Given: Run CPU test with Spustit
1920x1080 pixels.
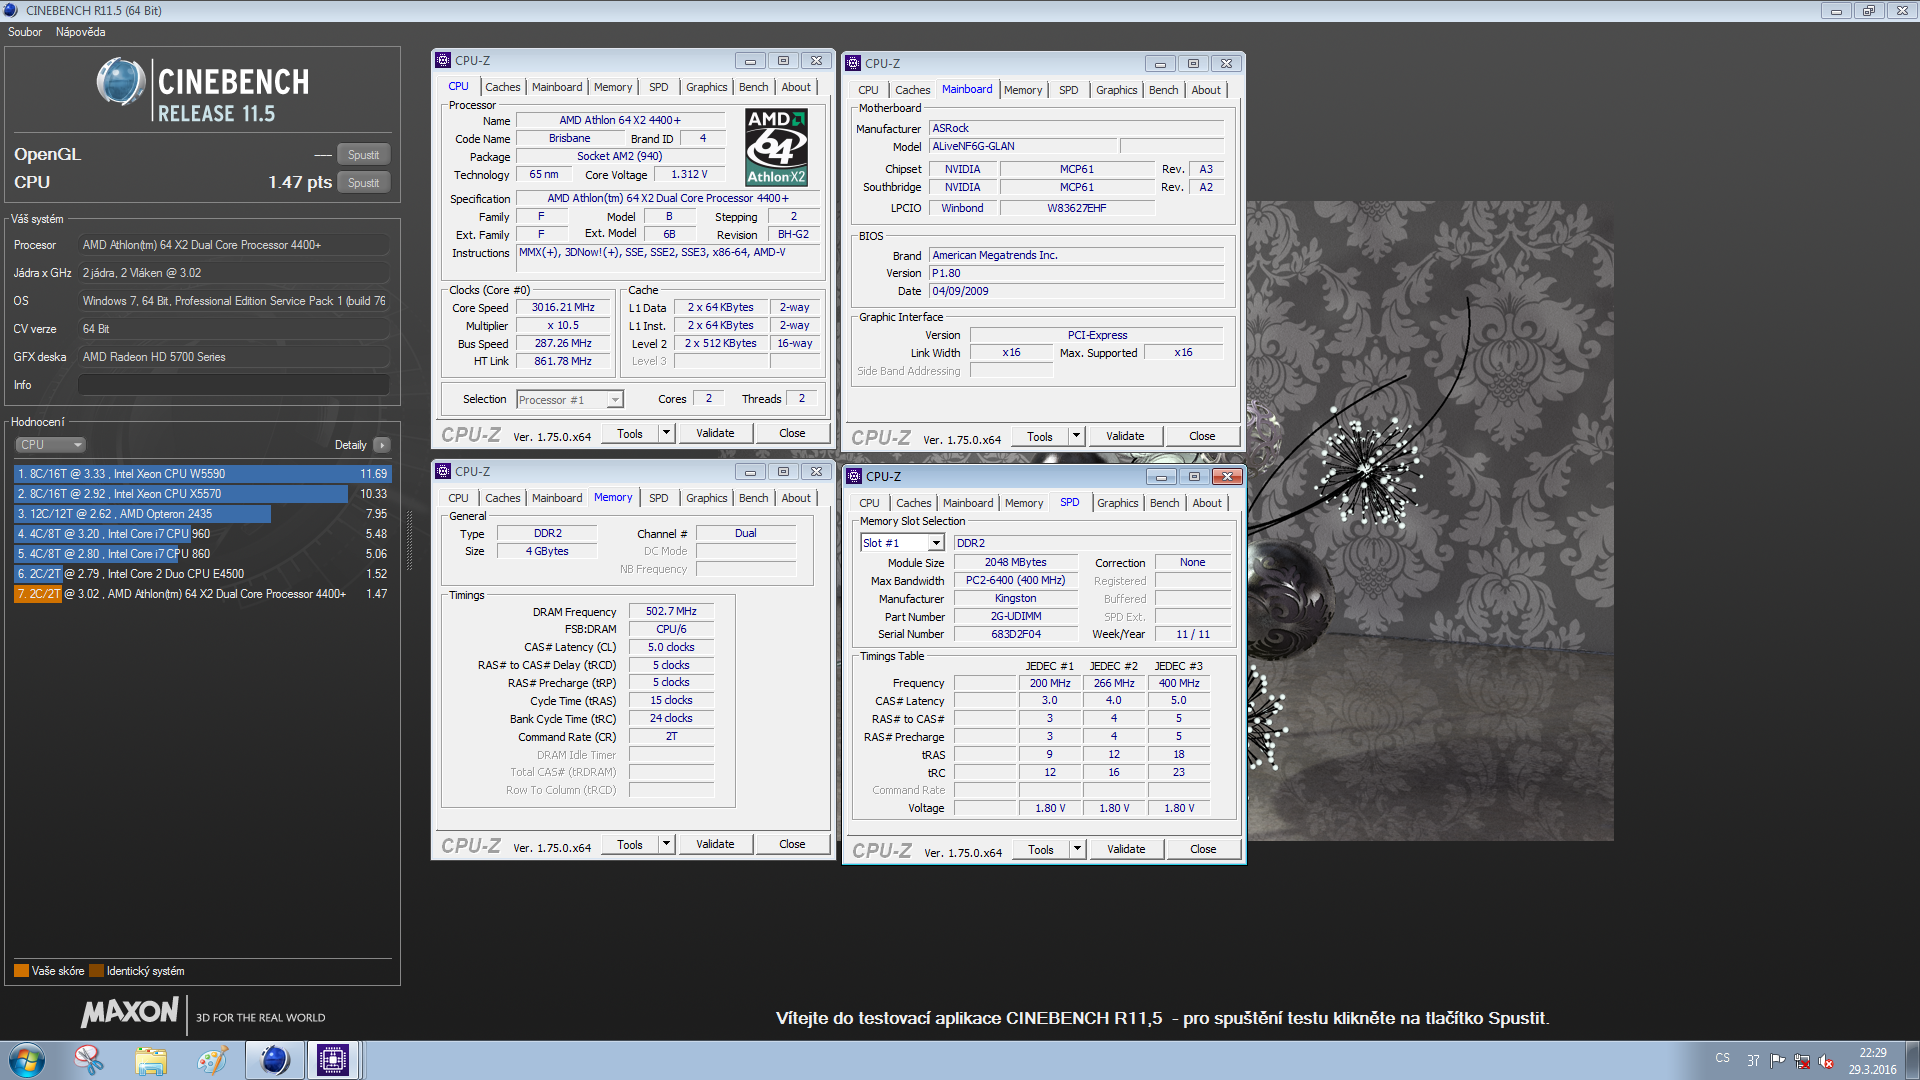Looking at the screenshot, I should tap(363, 183).
